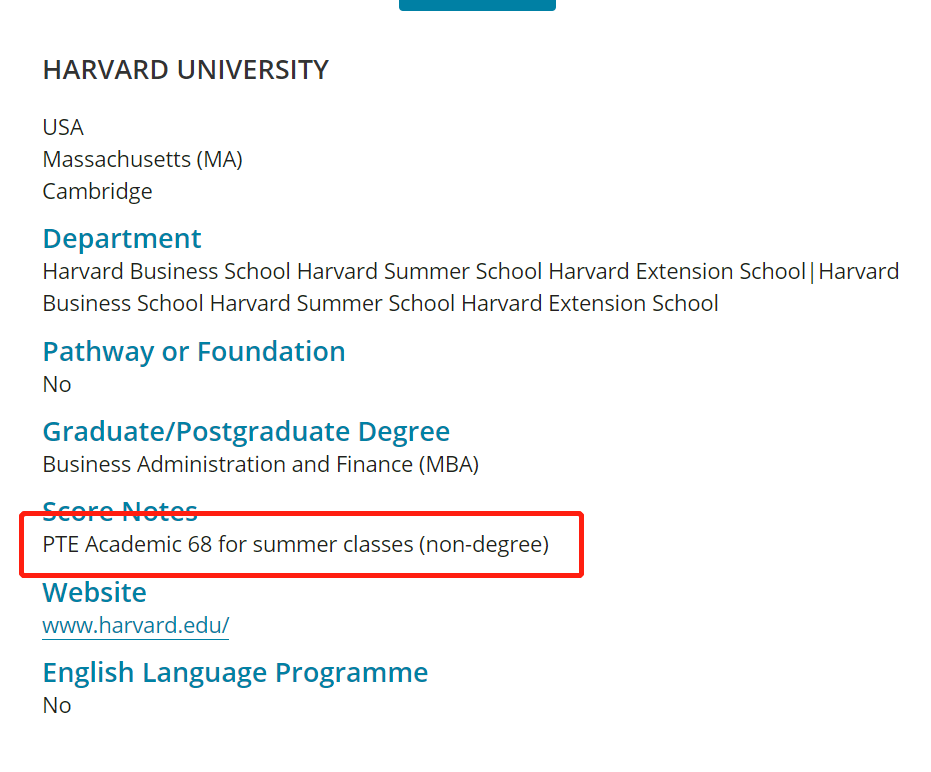This screenshot has height=772, width=931.
Task: Click the Score Notes heading
Action: point(120,511)
